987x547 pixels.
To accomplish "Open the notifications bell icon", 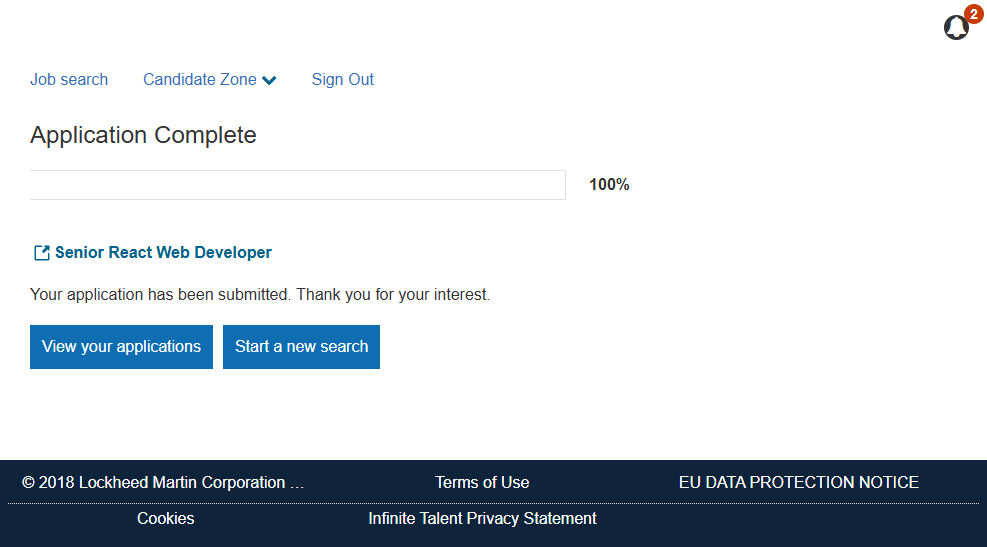I will coord(956,28).
